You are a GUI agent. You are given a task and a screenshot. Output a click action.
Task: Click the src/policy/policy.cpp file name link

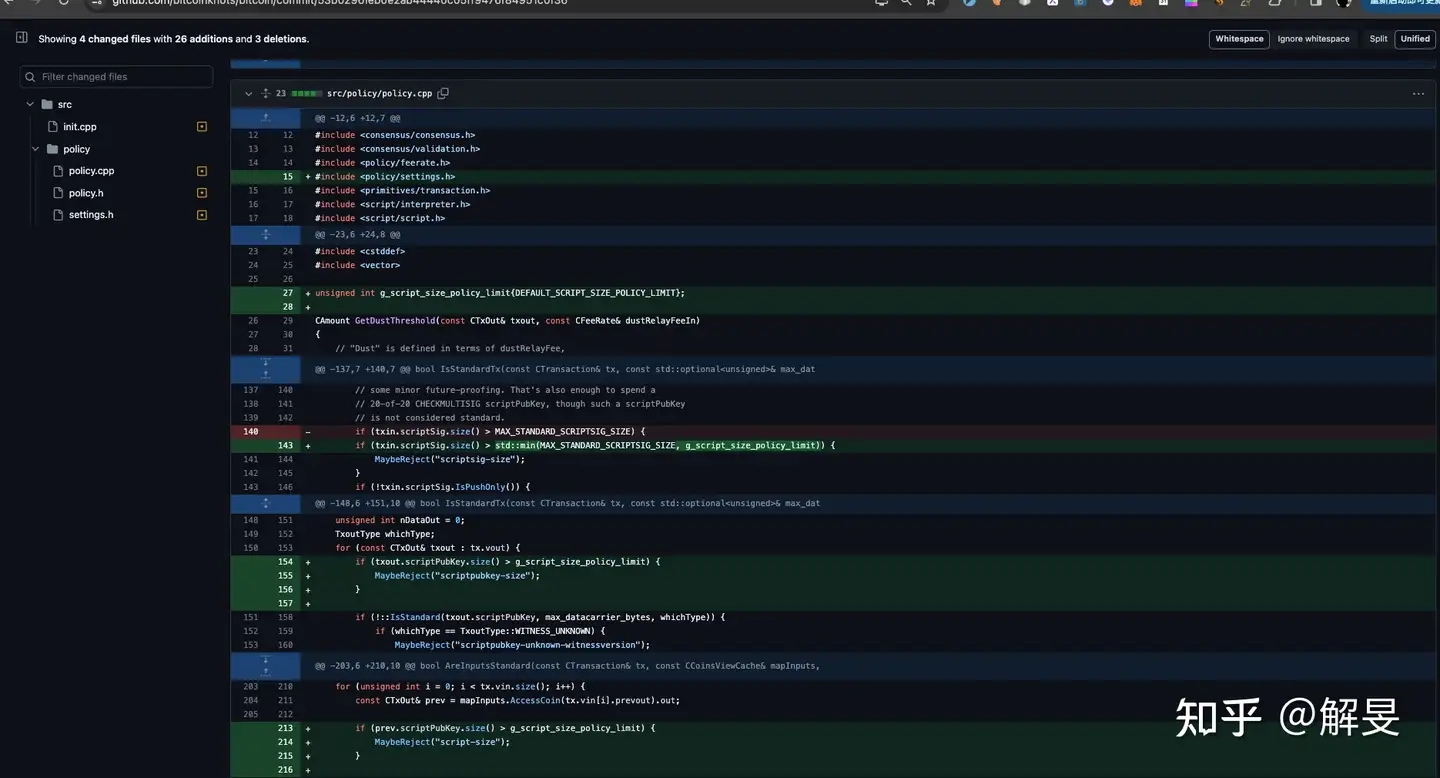tap(379, 93)
